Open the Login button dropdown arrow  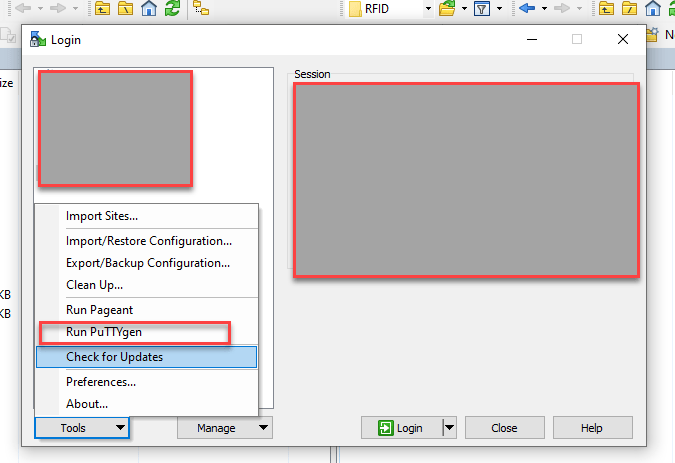point(449,428)
